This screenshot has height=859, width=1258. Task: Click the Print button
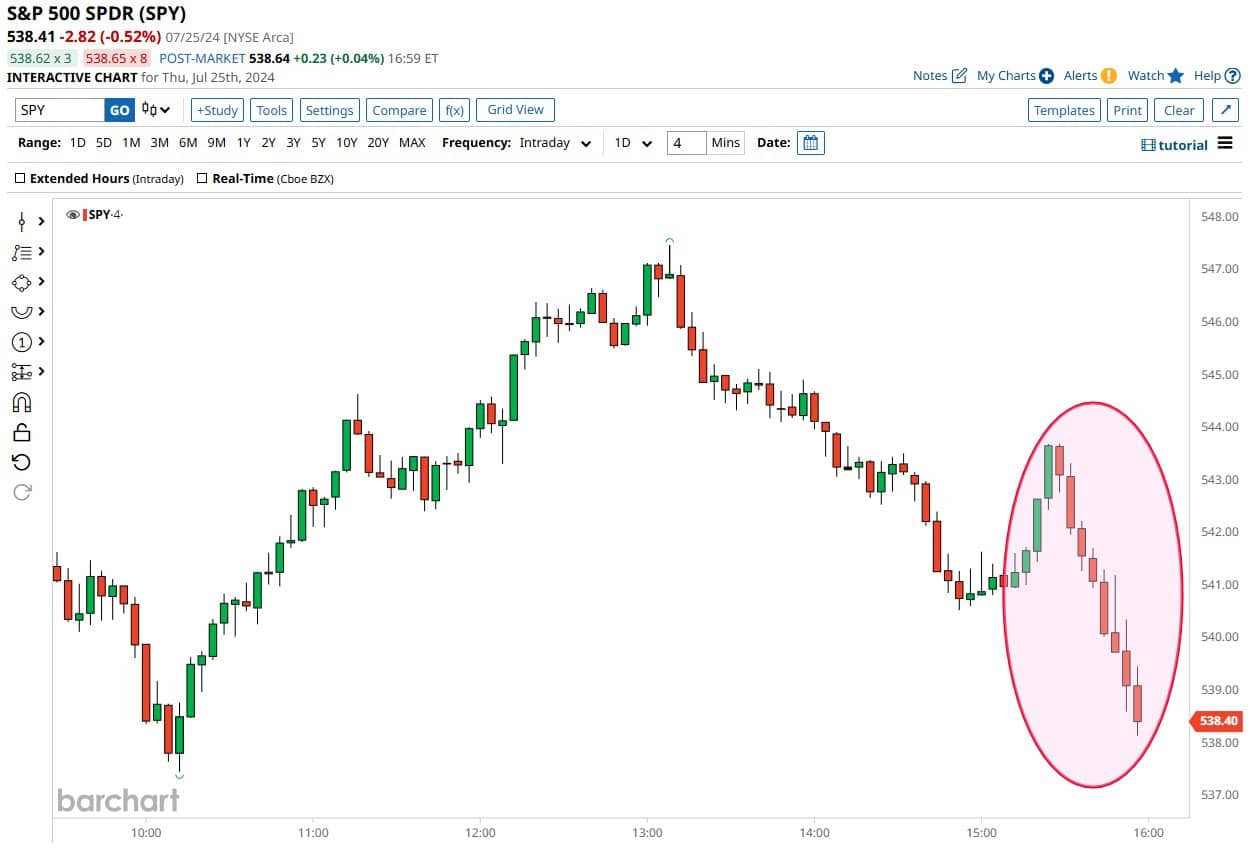1127,111
